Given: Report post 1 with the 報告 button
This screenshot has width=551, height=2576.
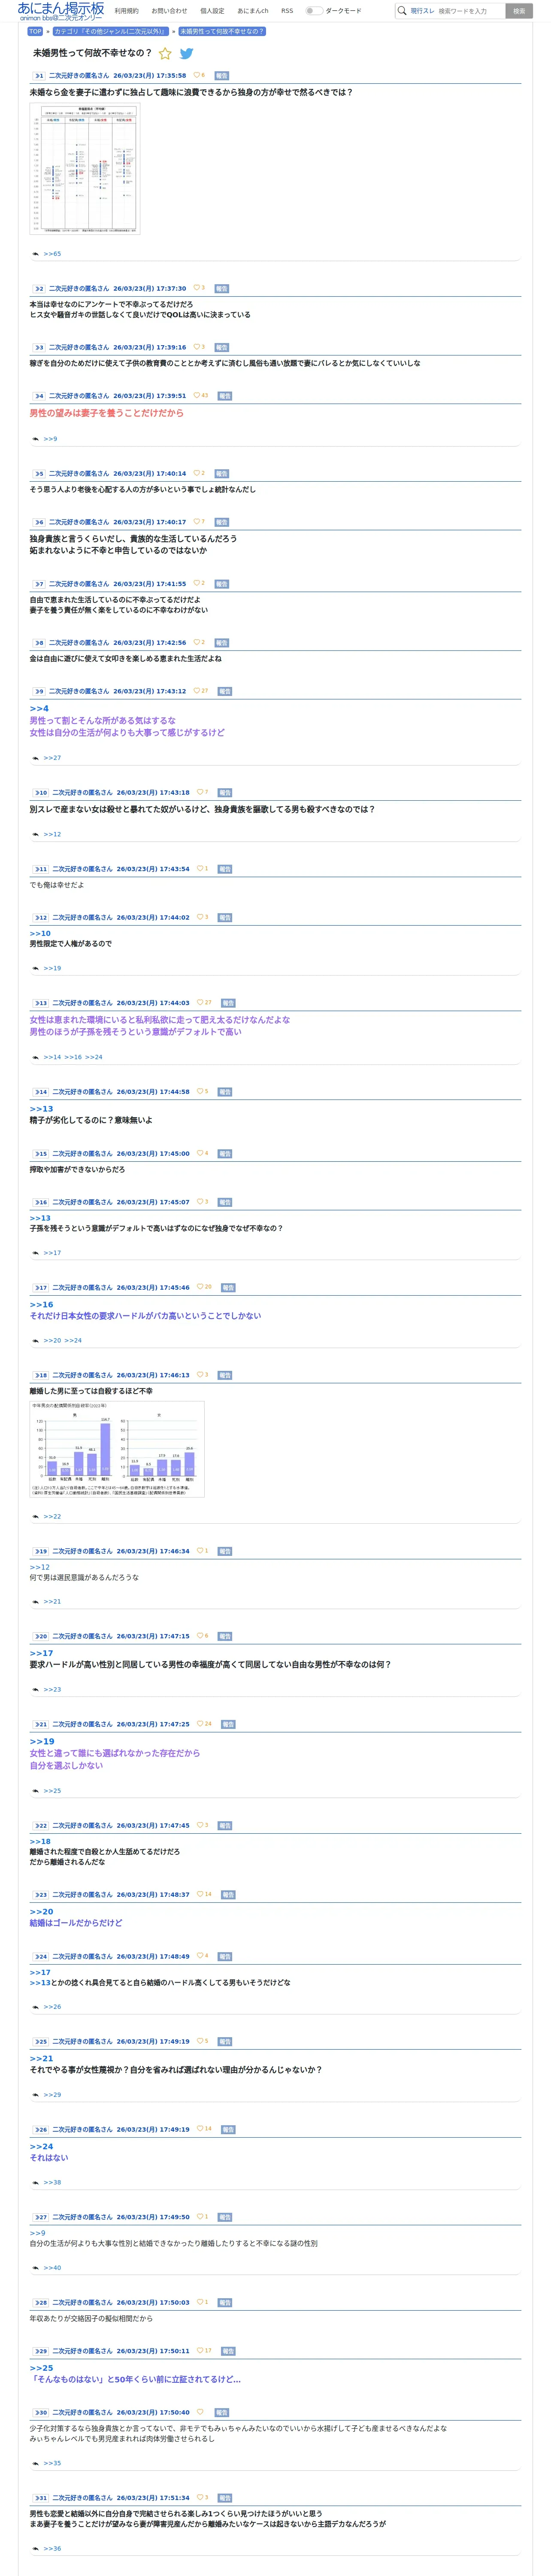Looking at the screenshot, I should coord(222,75).
